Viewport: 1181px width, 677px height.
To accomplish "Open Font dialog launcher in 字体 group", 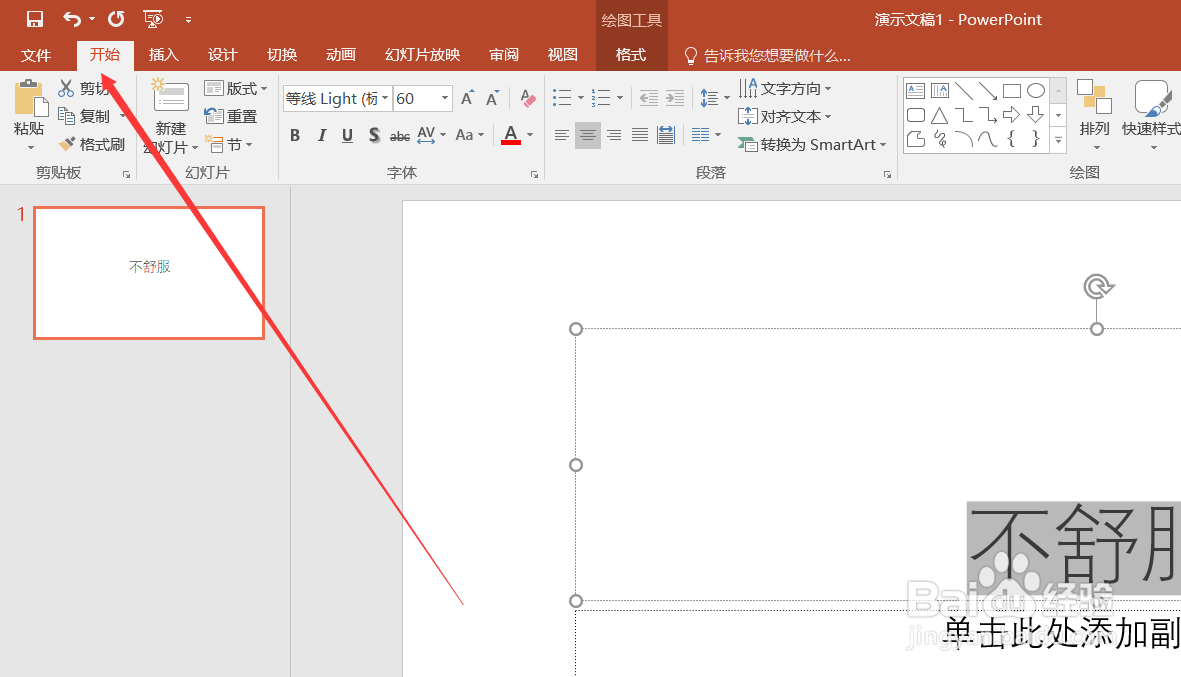I will (x=534, y=174).
